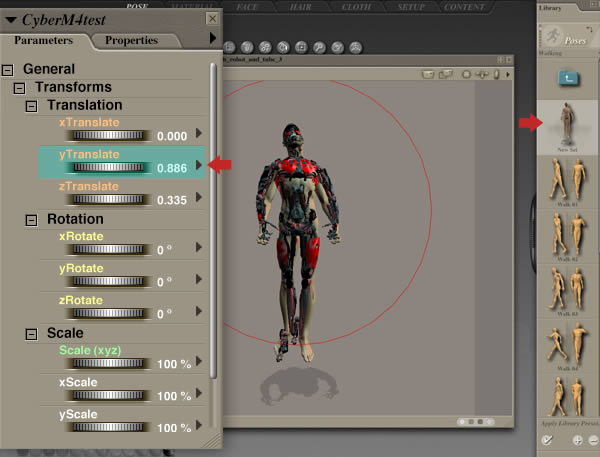Screen dimensions: 600x457
Task: Select the Morphing tool
Action: (337, 47)
